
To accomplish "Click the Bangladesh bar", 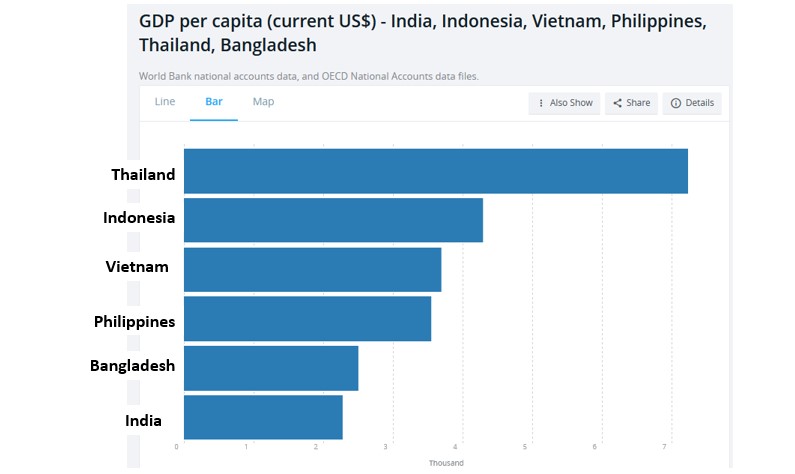I will (x=271, y=368).
